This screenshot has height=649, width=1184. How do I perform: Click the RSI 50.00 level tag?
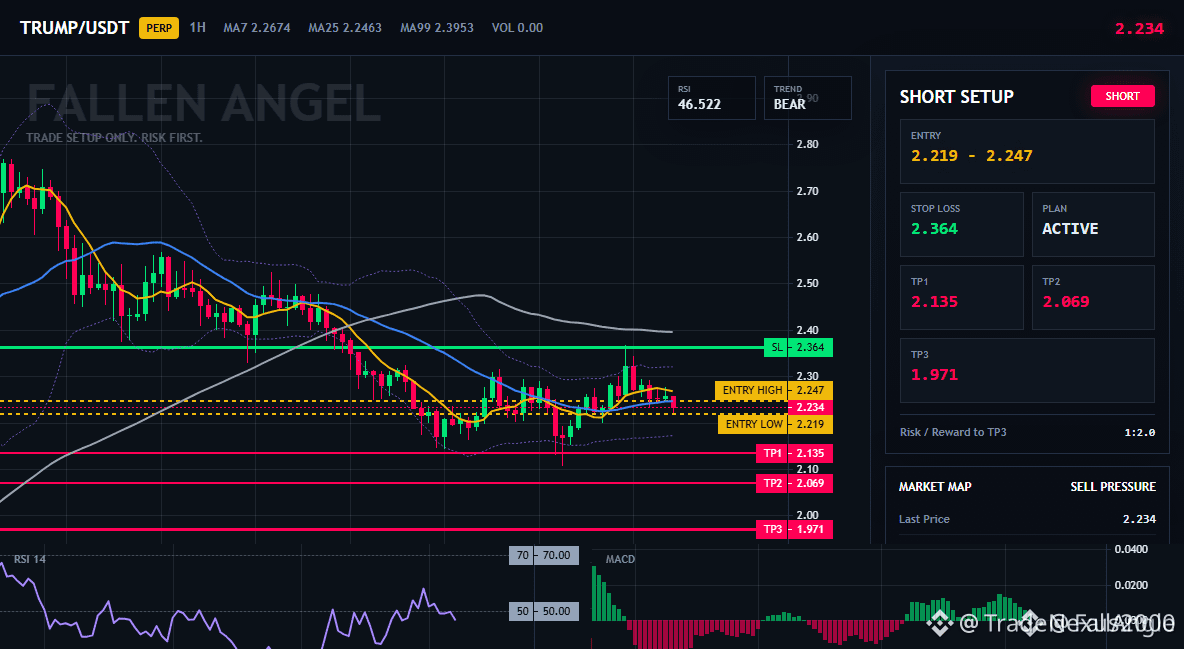coord(544,610)
